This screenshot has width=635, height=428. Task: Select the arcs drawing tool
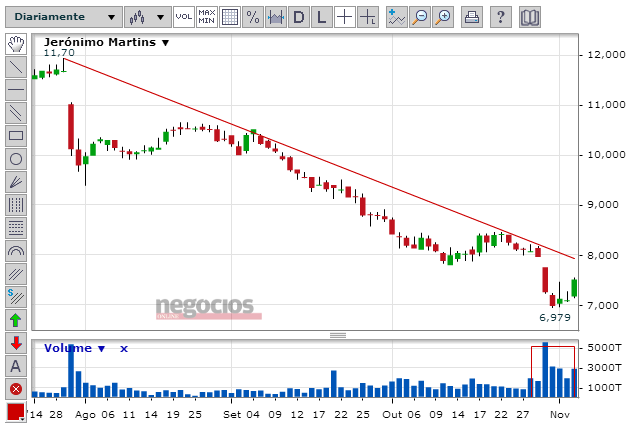pyautogui.click(x=16, y=251)
